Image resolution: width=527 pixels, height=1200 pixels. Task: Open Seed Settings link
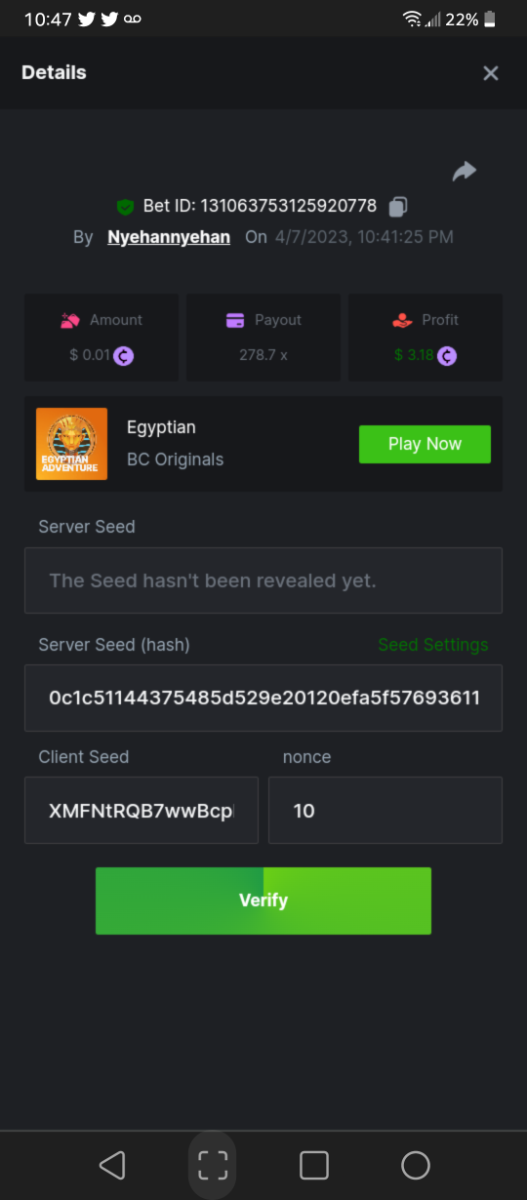pyautogui.click(x=433, y=645)
